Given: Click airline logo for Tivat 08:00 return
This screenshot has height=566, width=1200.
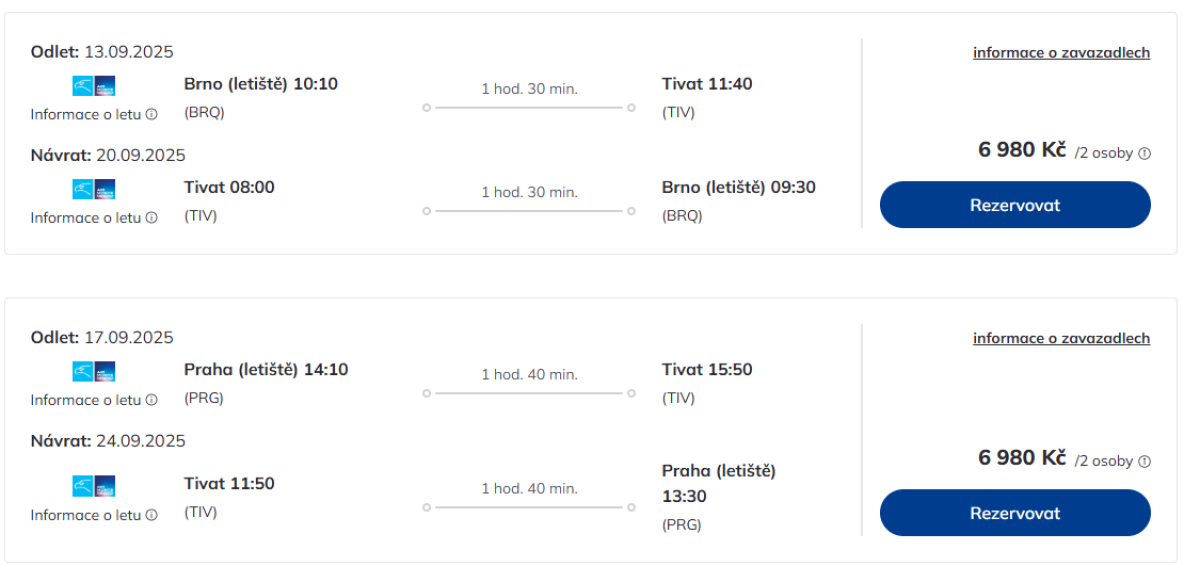Looking at the screenshot, I should pos(94,189).
